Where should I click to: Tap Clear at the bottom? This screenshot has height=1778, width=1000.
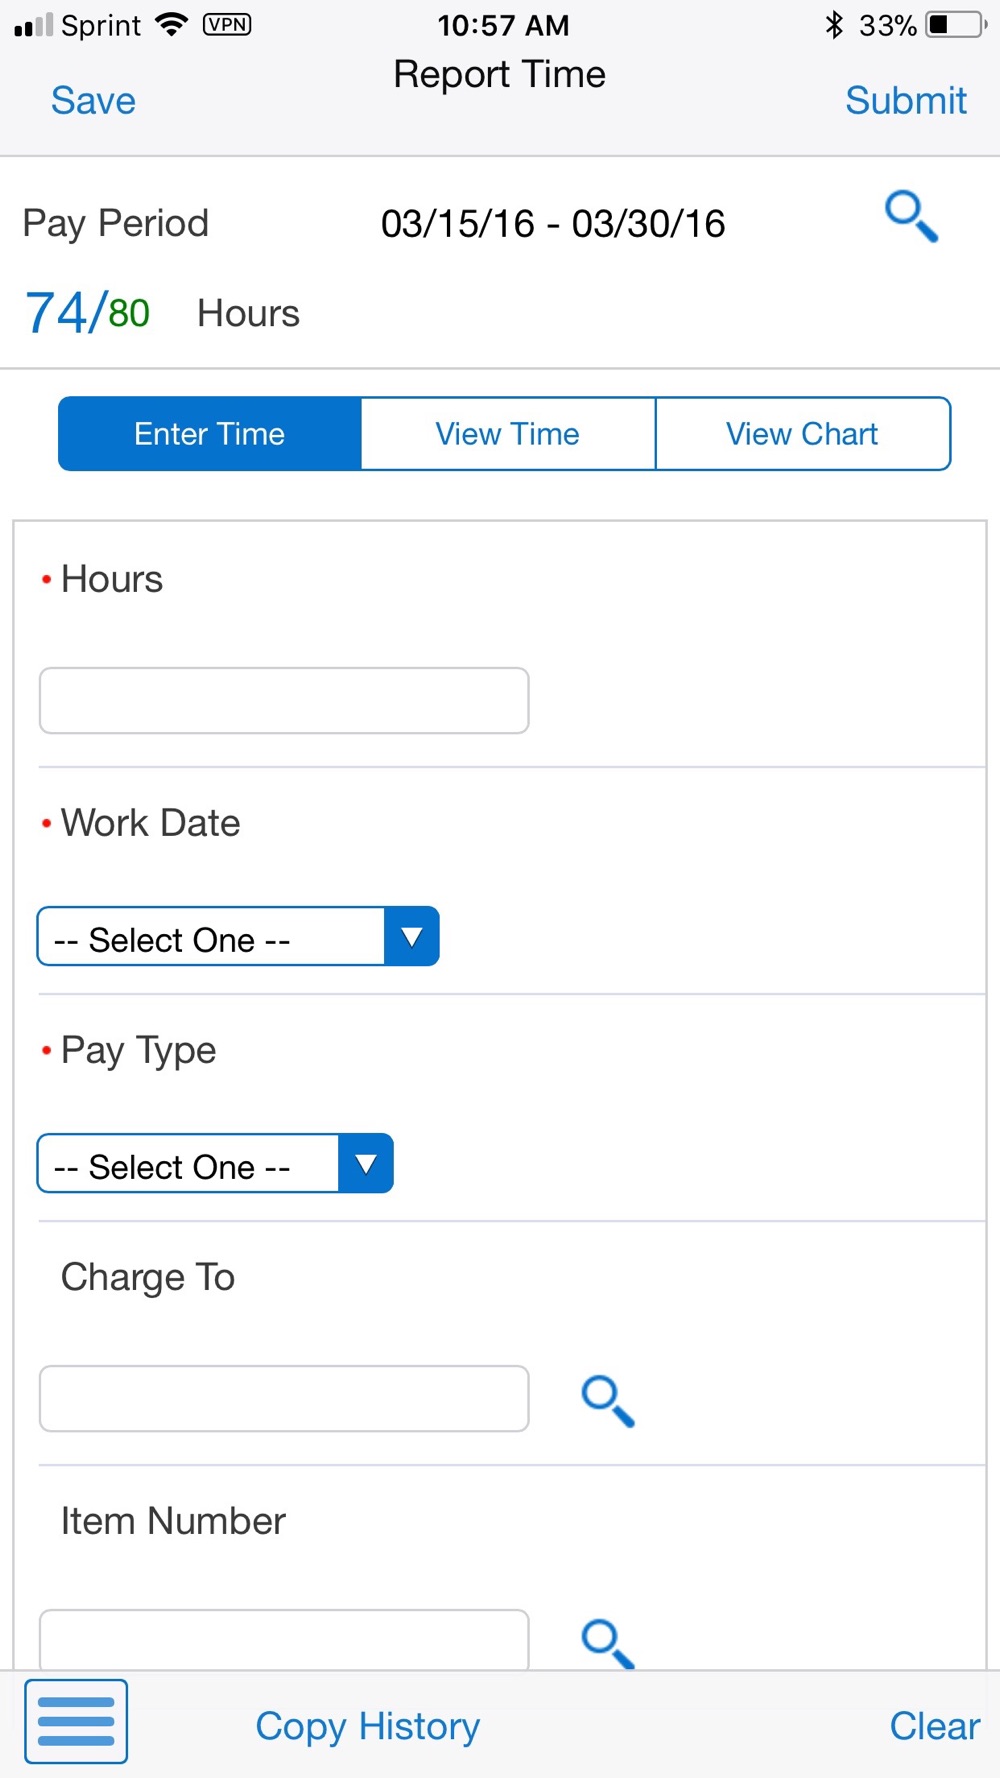click(x=935, y=1726)
